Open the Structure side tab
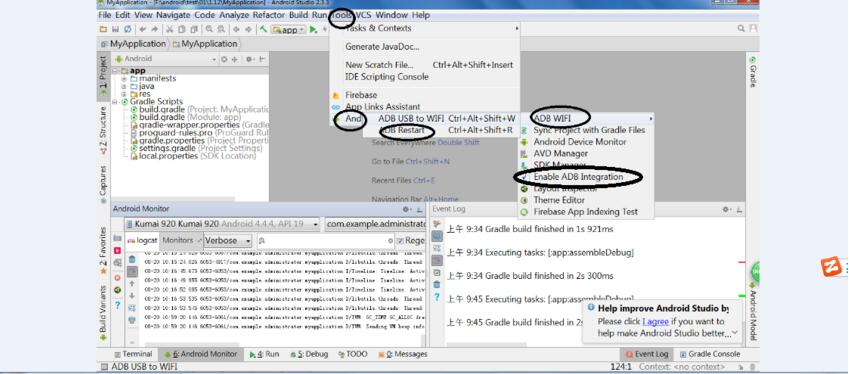This screenshot has width=849, height=374. (103, 131)
